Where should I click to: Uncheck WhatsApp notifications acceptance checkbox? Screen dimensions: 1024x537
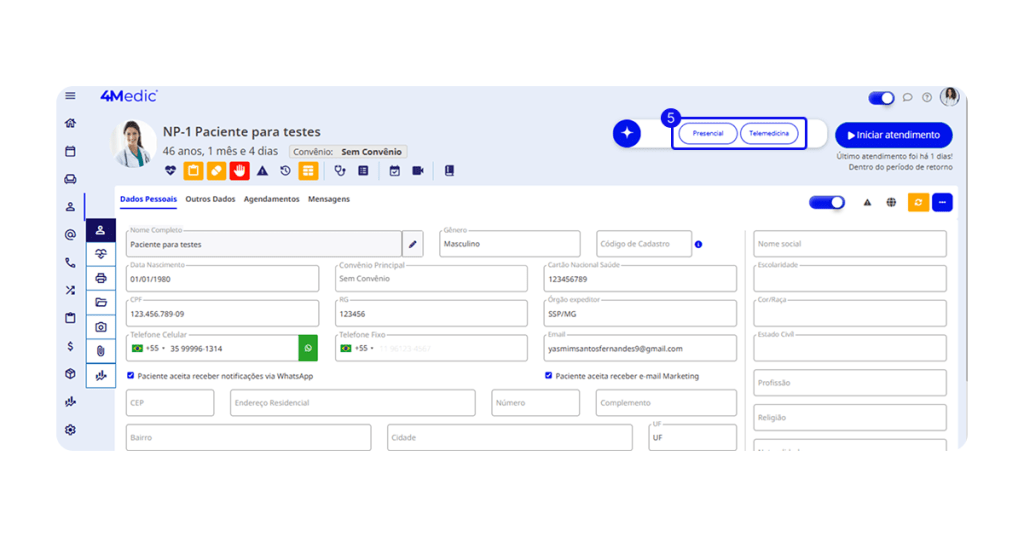[x=131, y=376]
